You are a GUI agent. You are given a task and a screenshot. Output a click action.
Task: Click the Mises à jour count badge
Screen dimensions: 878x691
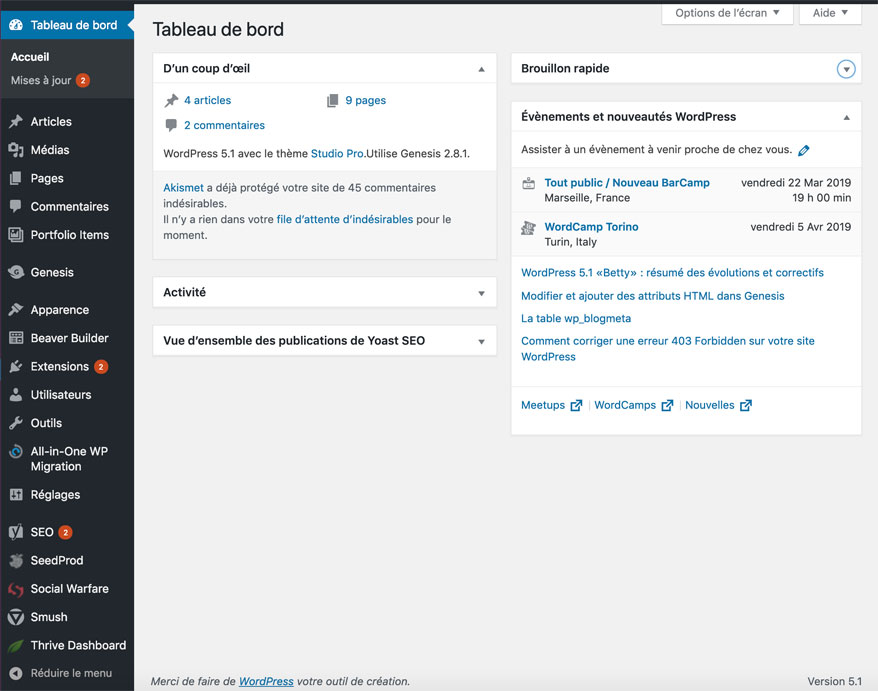83,81
